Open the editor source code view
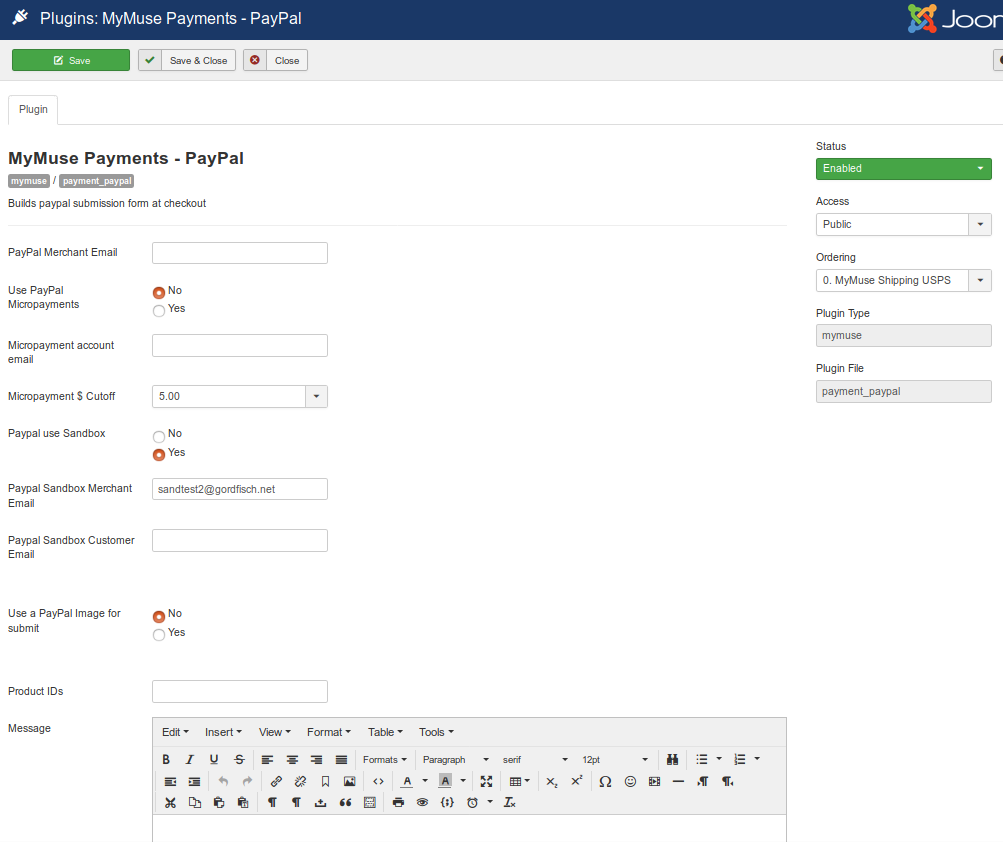The image size is (1003, 842). 377,781
